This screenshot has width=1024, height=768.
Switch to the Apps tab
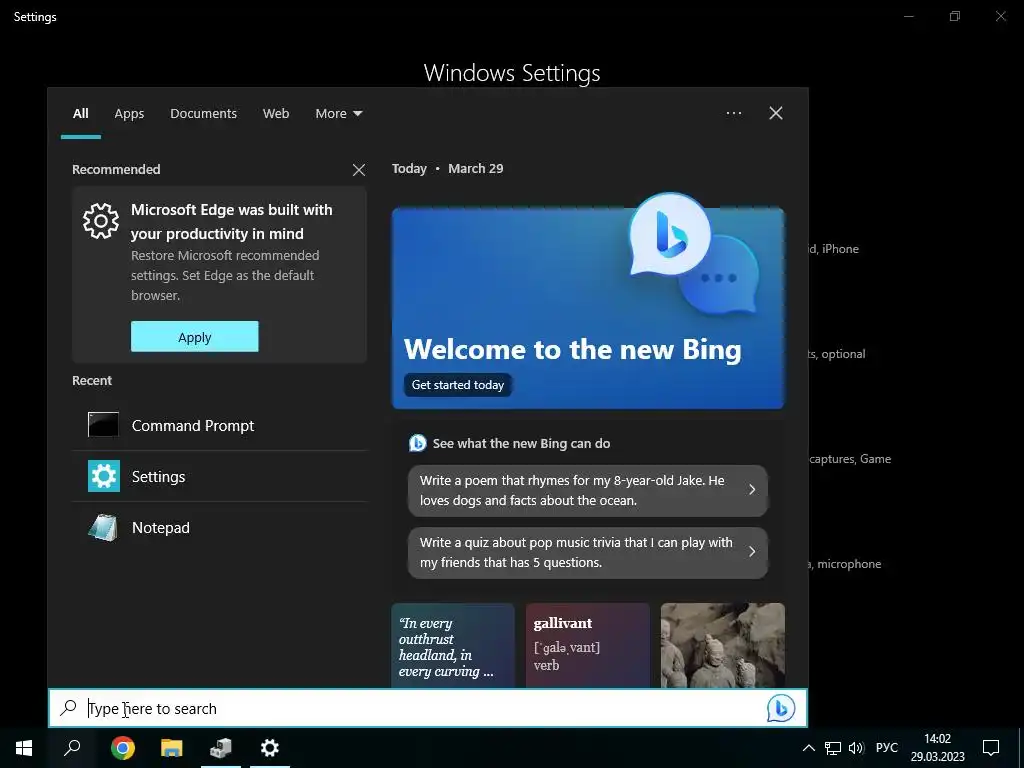(129, 114)
